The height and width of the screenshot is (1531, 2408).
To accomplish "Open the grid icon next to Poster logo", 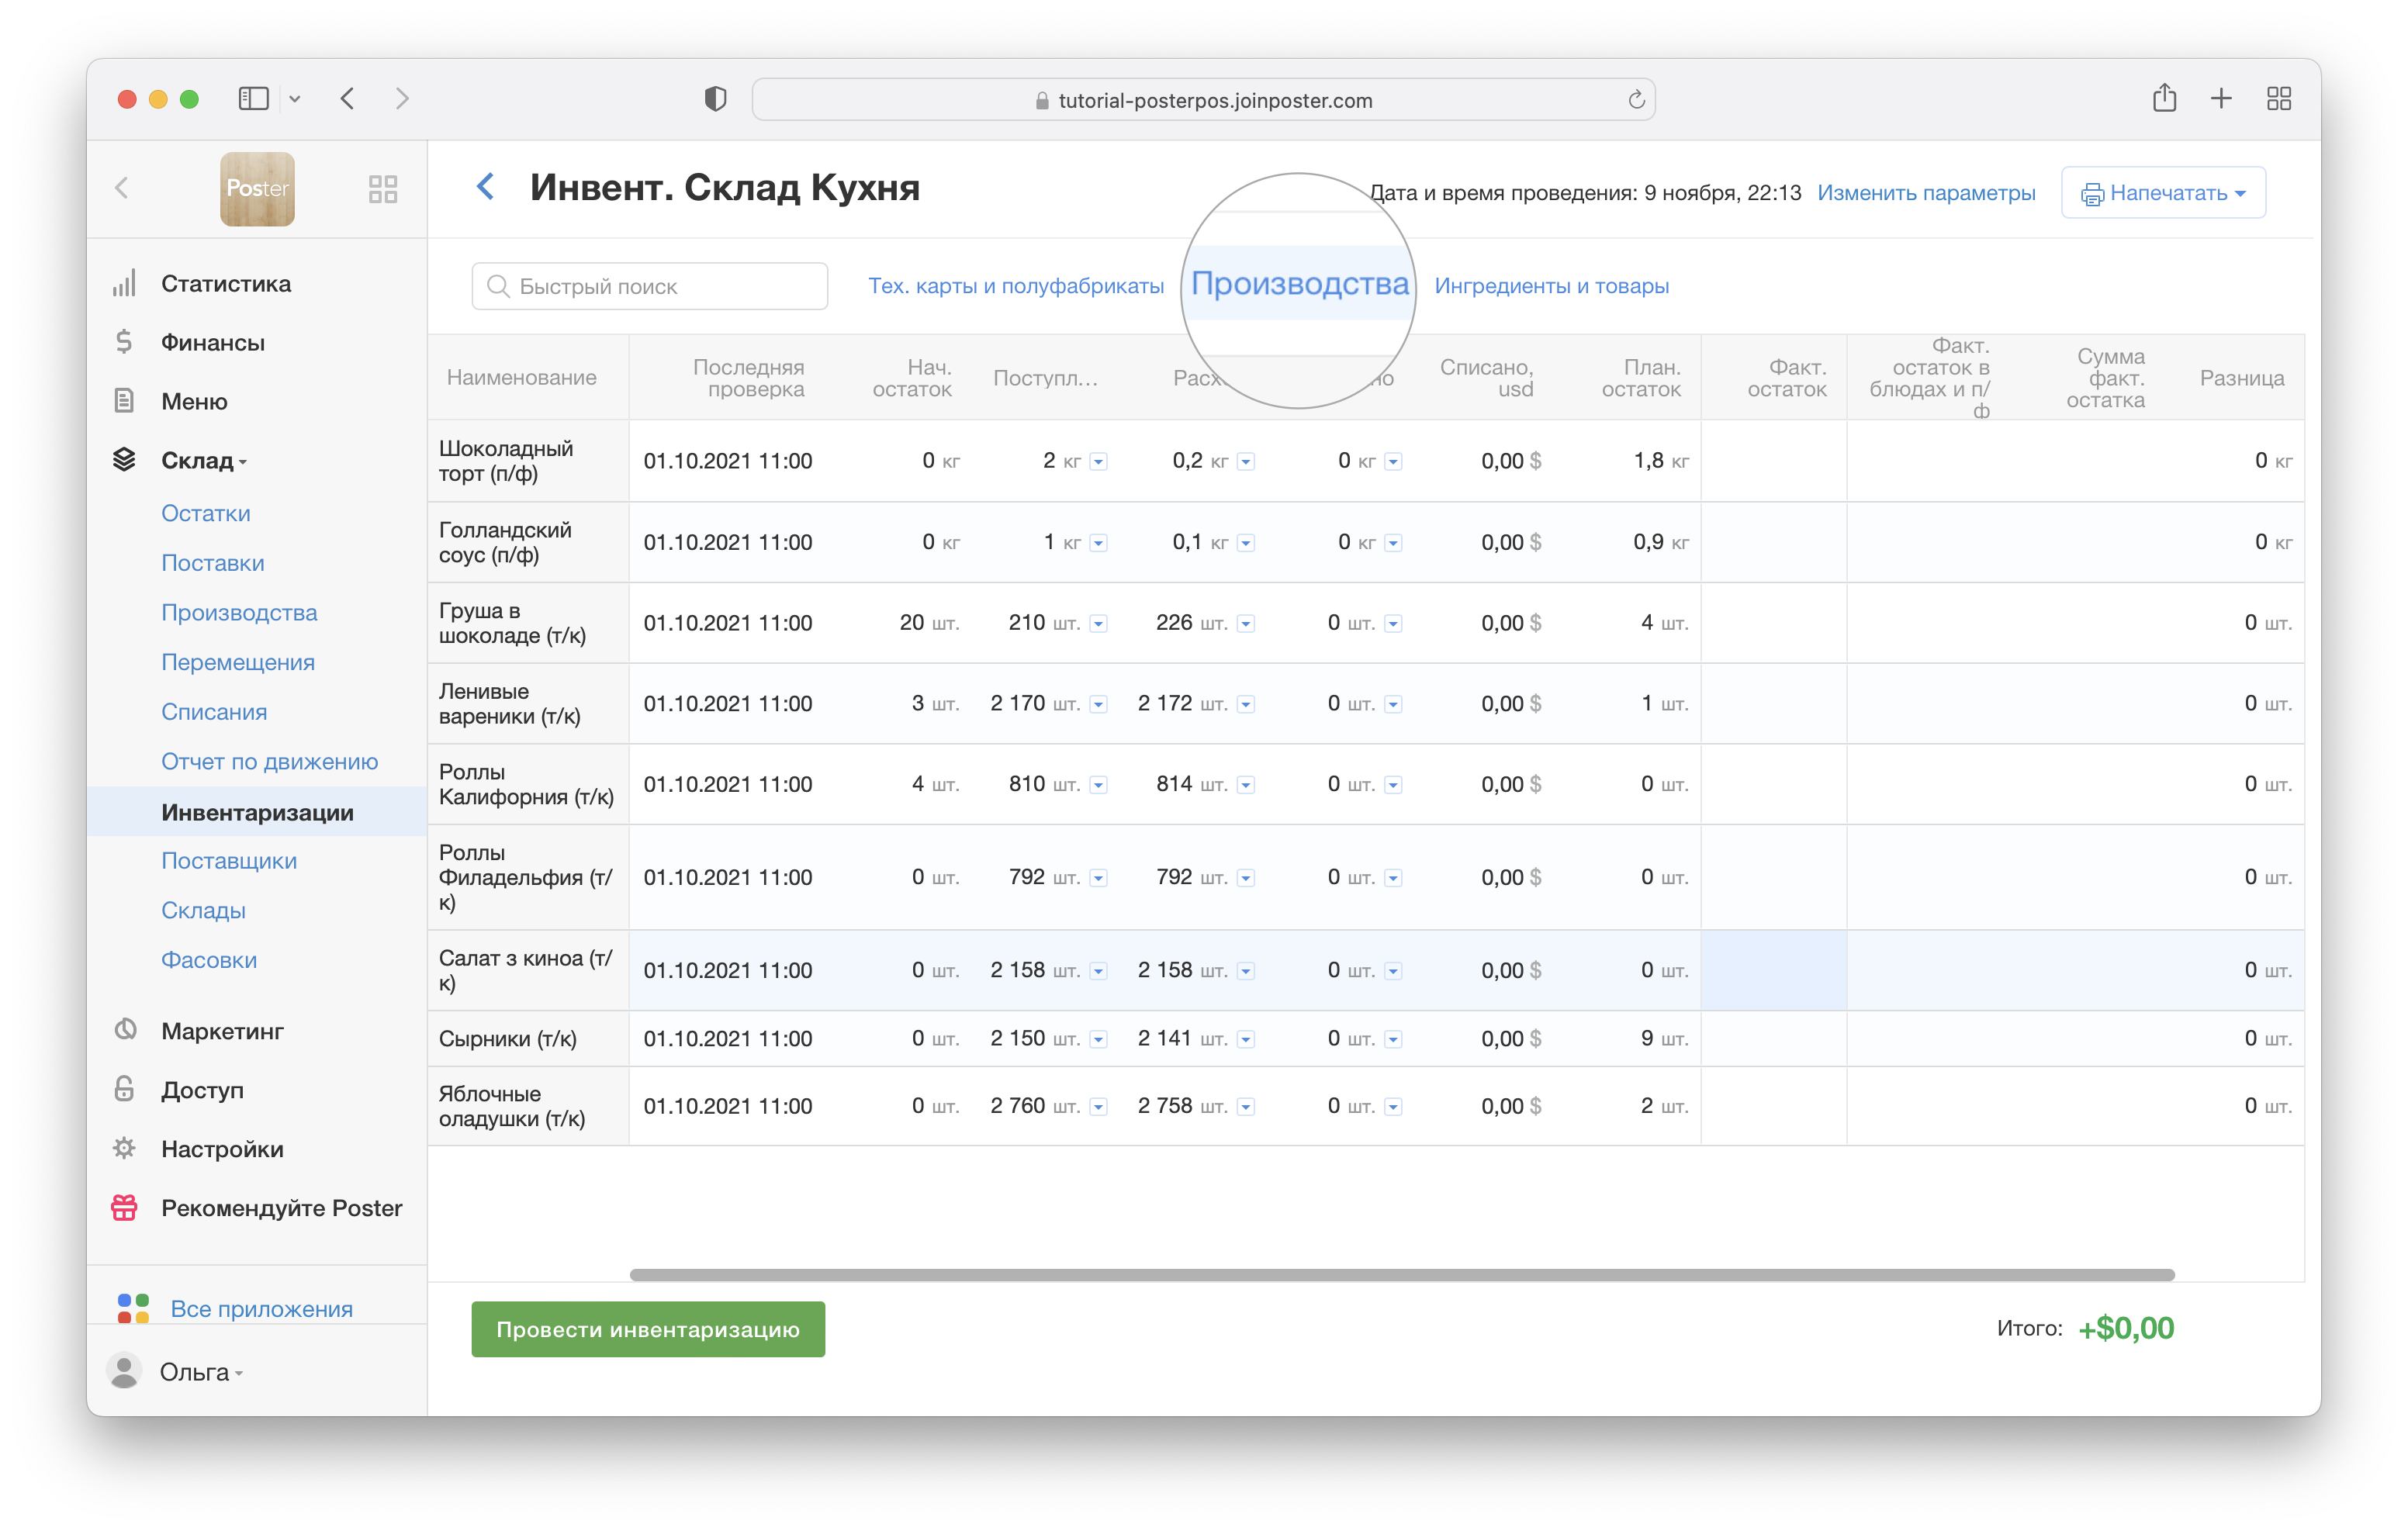I will 383,189.
